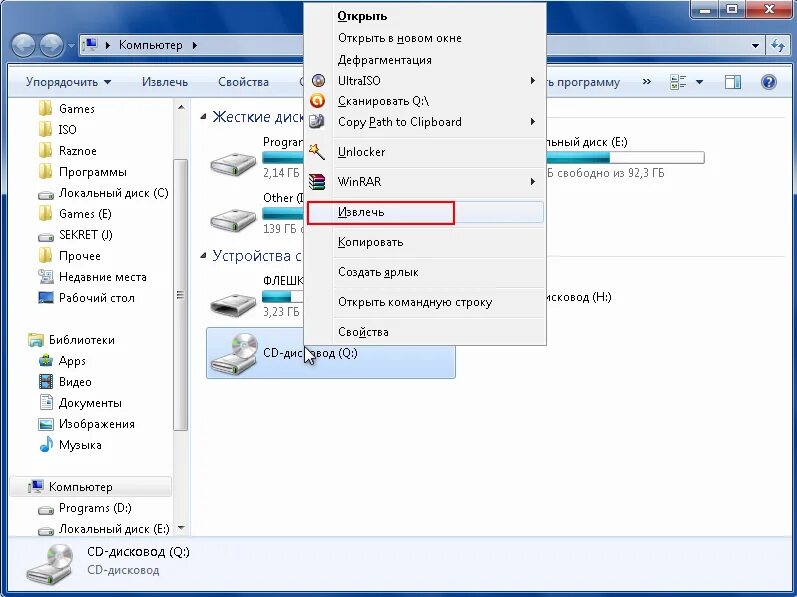Click the change view icon
This screenshot has width=797, height=597.
click(x=678, y=82)
